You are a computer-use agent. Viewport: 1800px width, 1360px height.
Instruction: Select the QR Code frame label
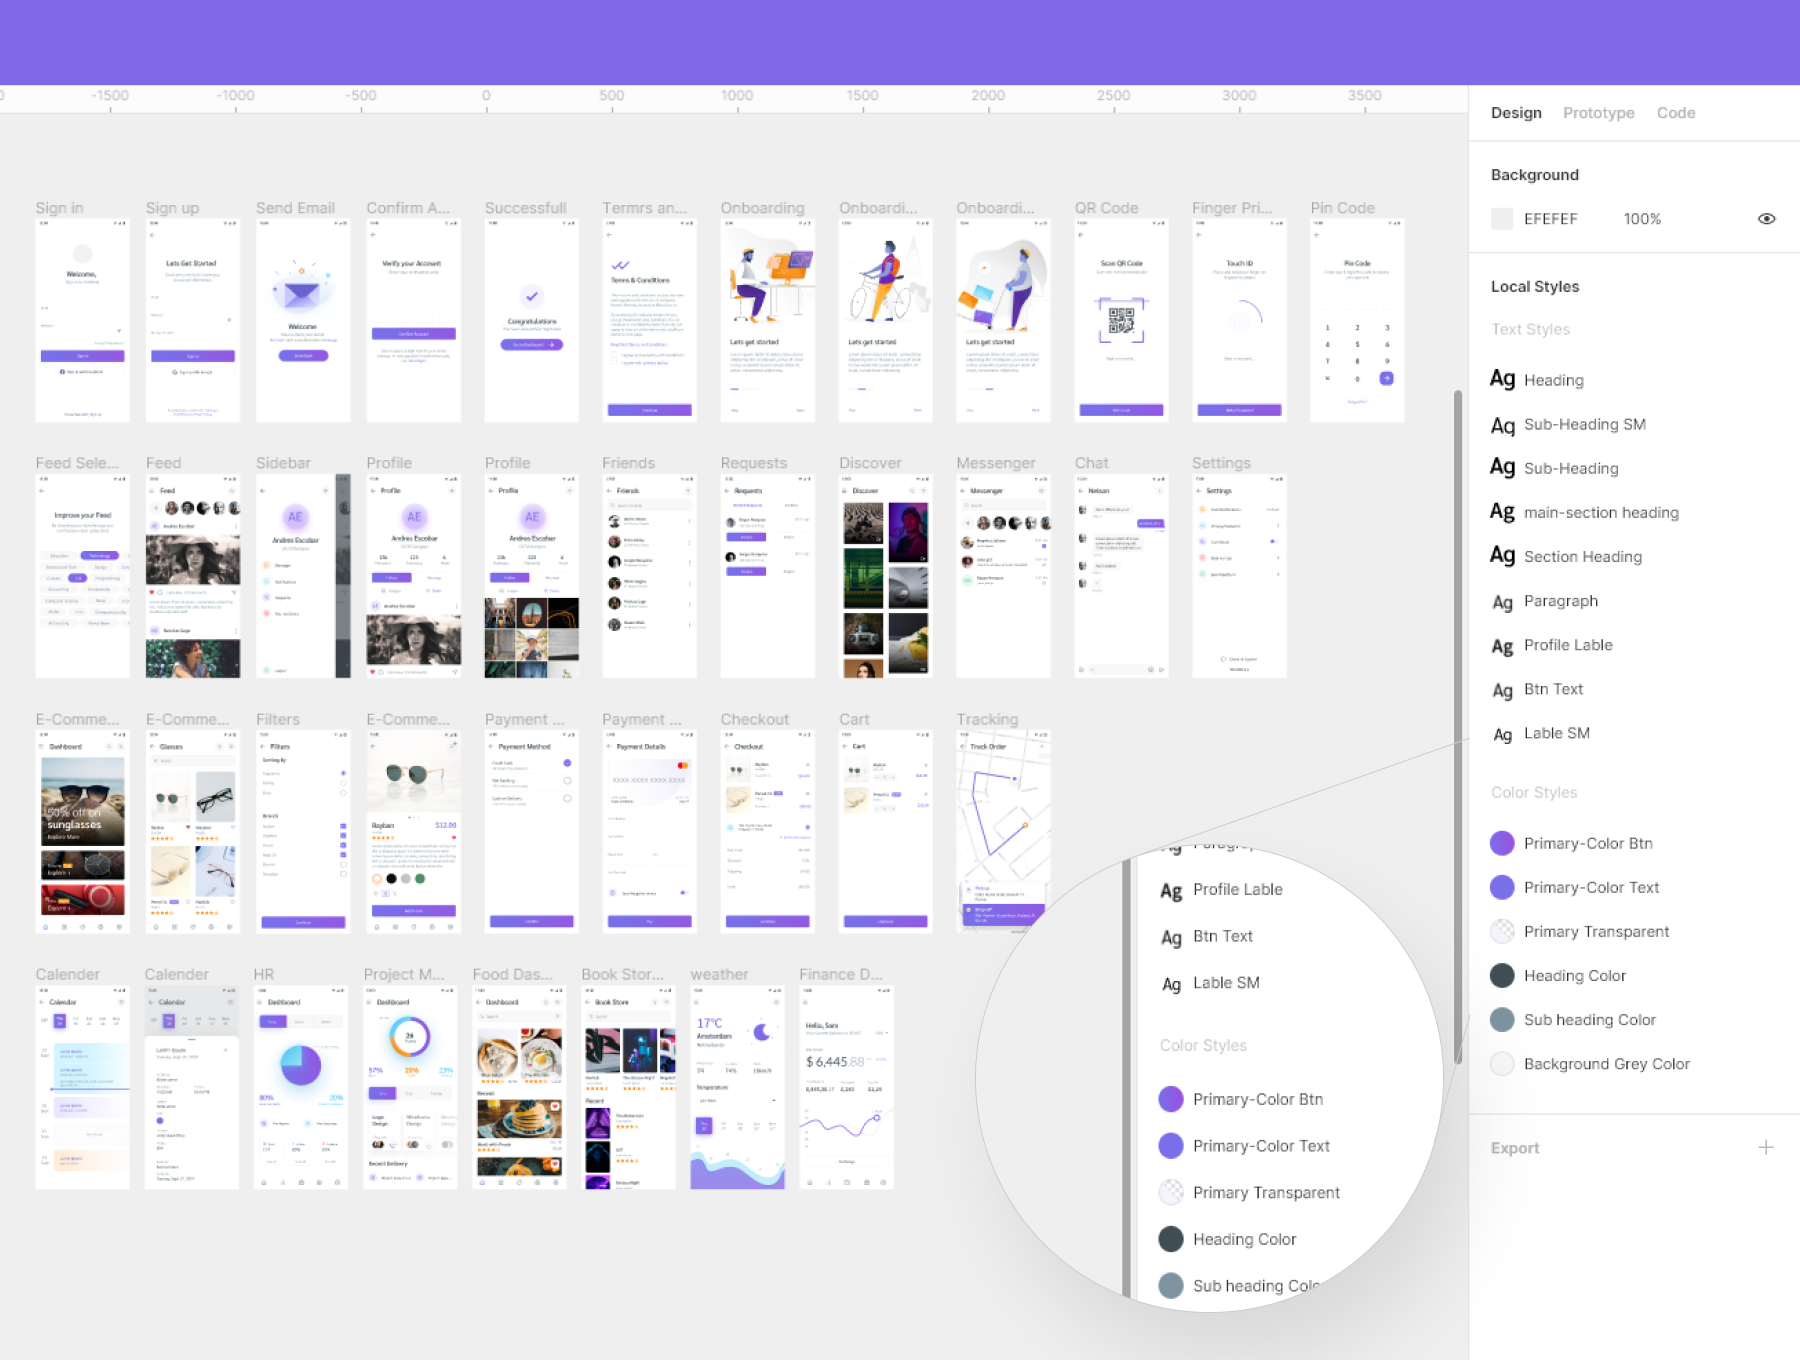[x=1106, y=208]
